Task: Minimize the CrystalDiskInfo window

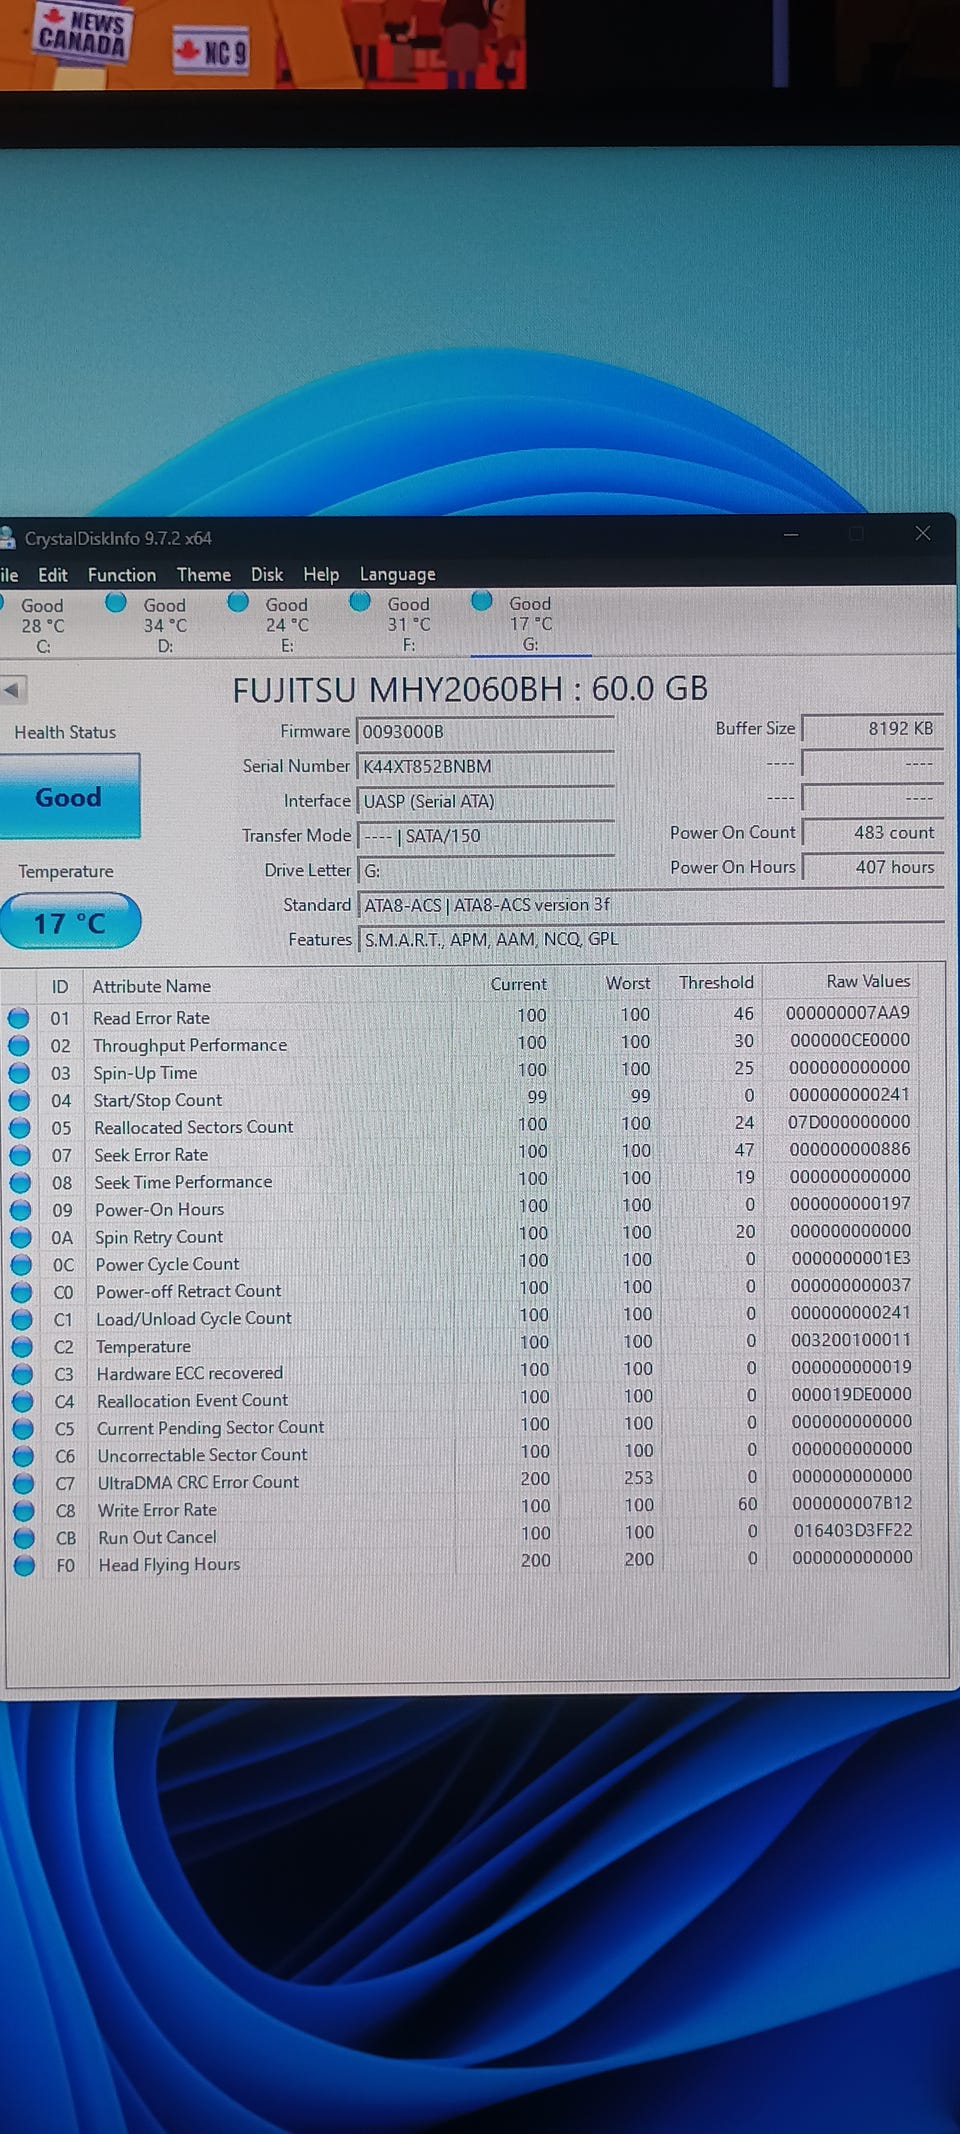Action: point(791,535)
